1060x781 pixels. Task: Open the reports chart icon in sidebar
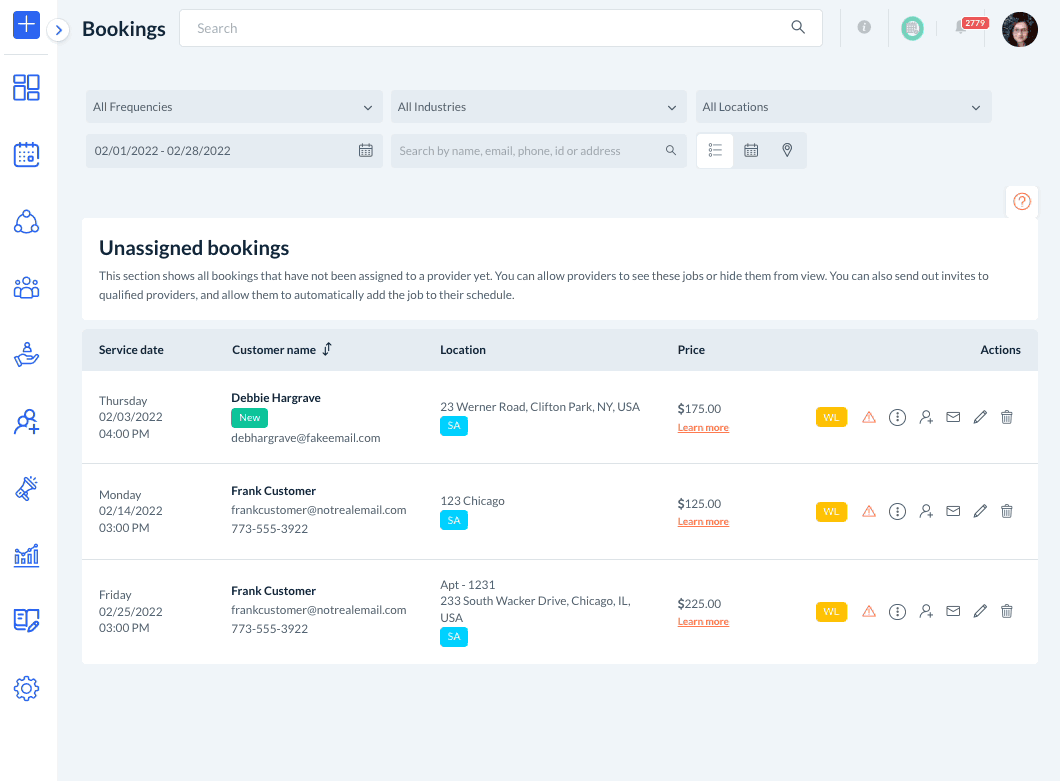26,555
